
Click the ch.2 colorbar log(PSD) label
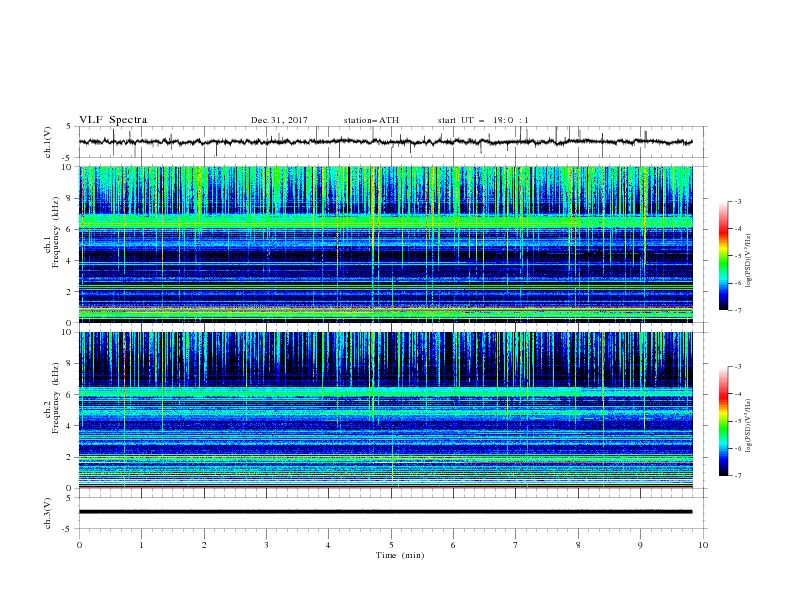(x=749, y=426)
